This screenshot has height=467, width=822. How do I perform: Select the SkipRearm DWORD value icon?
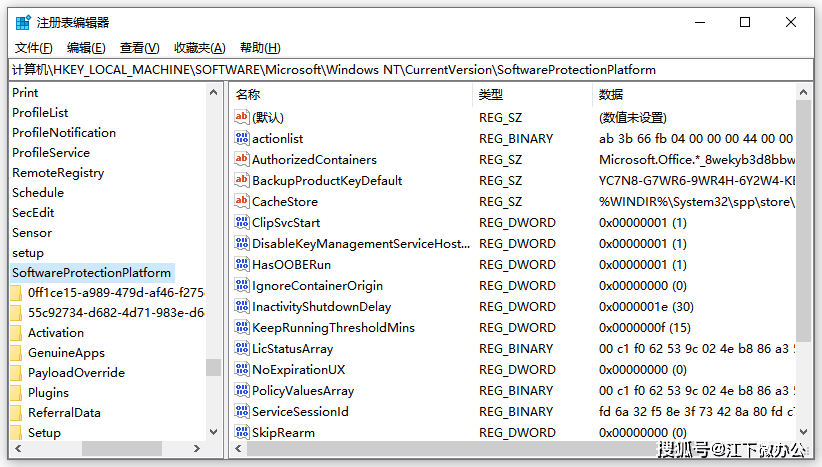point(241,433)
